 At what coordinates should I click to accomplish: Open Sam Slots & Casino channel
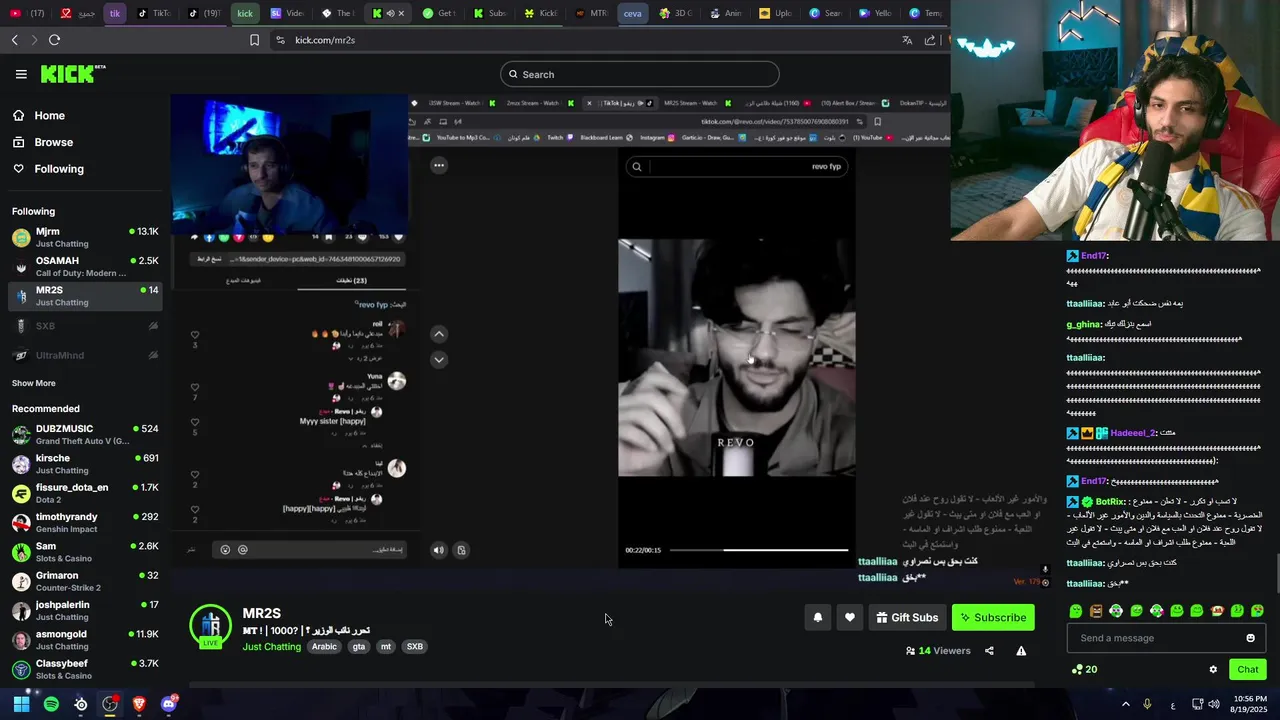[x=85, y=552]
